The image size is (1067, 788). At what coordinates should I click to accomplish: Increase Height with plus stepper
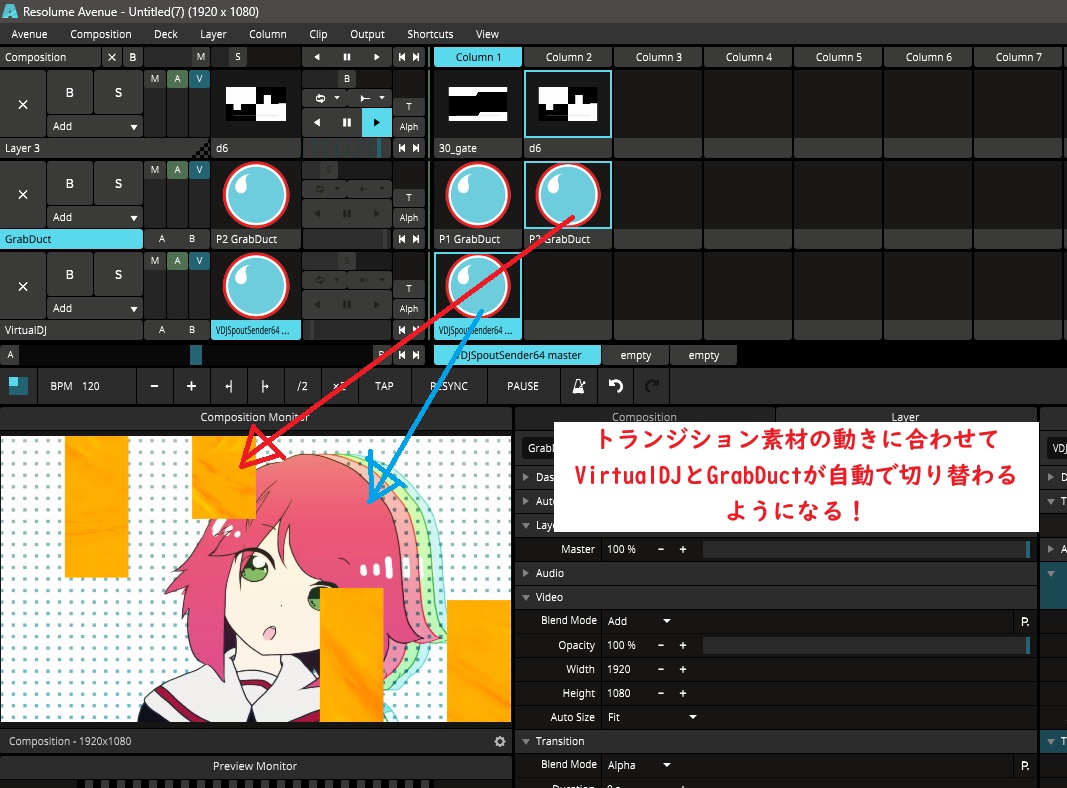point(683,693)
